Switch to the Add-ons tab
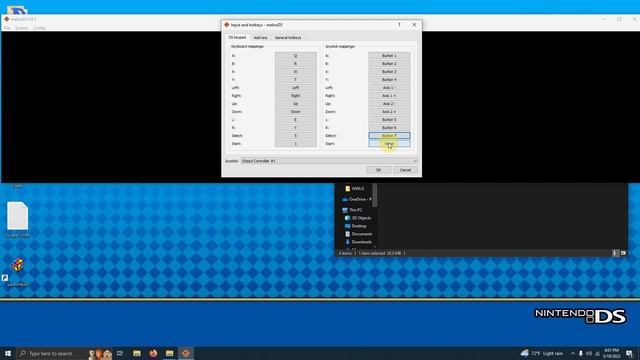The width and height of the screenshot is (640, 360). (x=260, y=38)
